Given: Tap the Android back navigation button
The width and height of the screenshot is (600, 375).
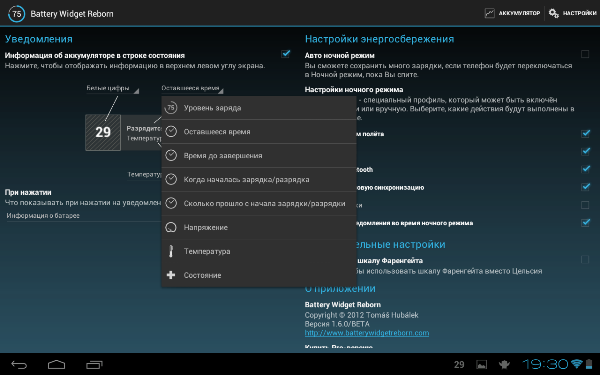Looking at the screenshot, I should 19,365.
